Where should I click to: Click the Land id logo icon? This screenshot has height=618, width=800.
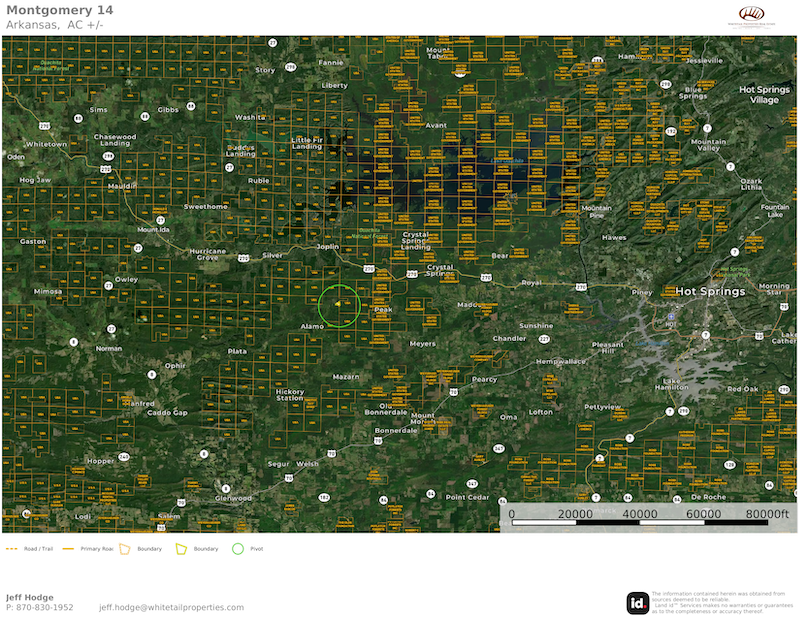[637, 602]
